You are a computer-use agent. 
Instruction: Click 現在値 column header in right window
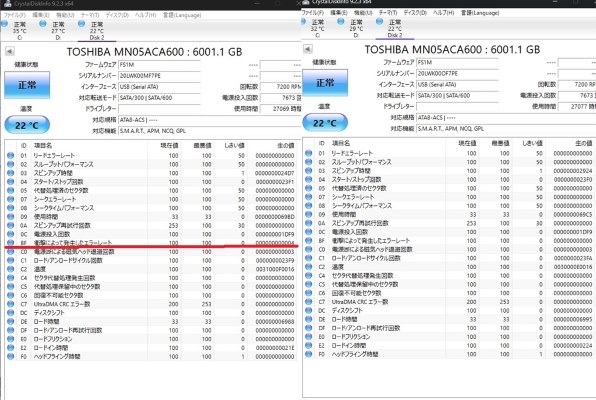click(467, 143)
